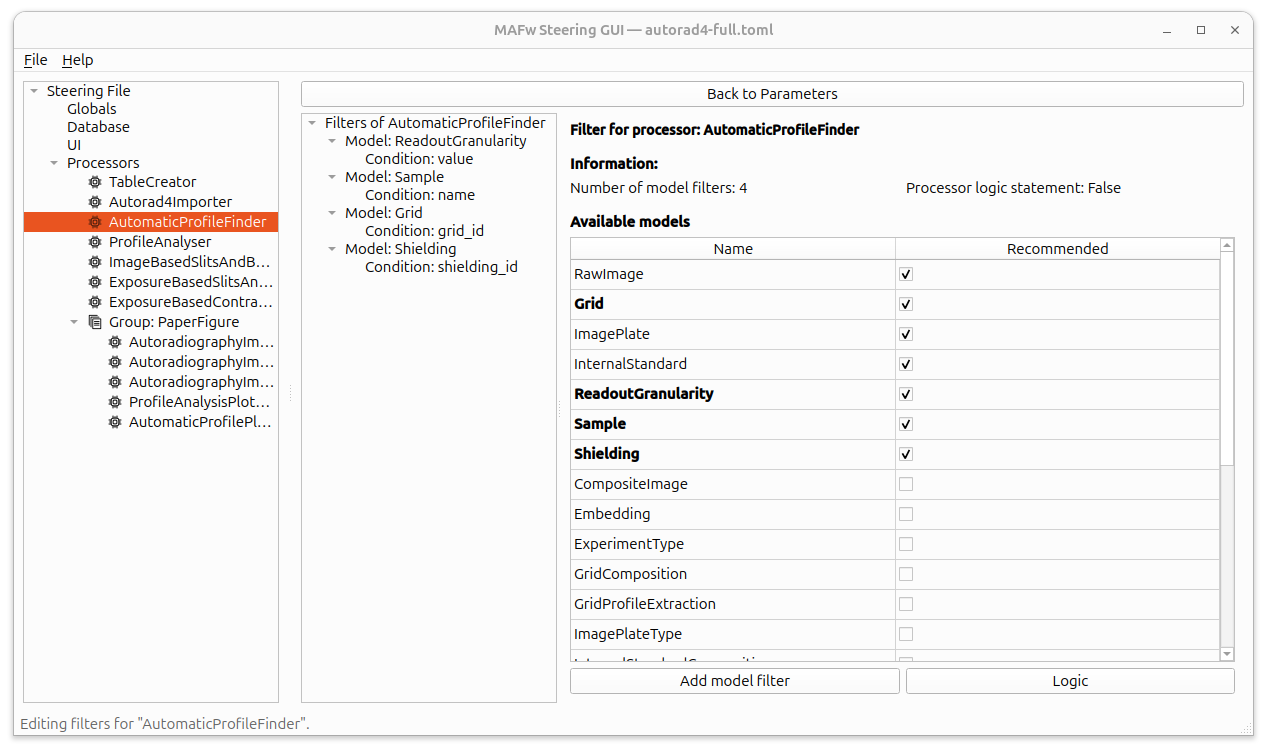Select the ProfileAnalyser gear icon
Image resolution: width=1267 pixels, height=752 pixels.
[94, 242]
